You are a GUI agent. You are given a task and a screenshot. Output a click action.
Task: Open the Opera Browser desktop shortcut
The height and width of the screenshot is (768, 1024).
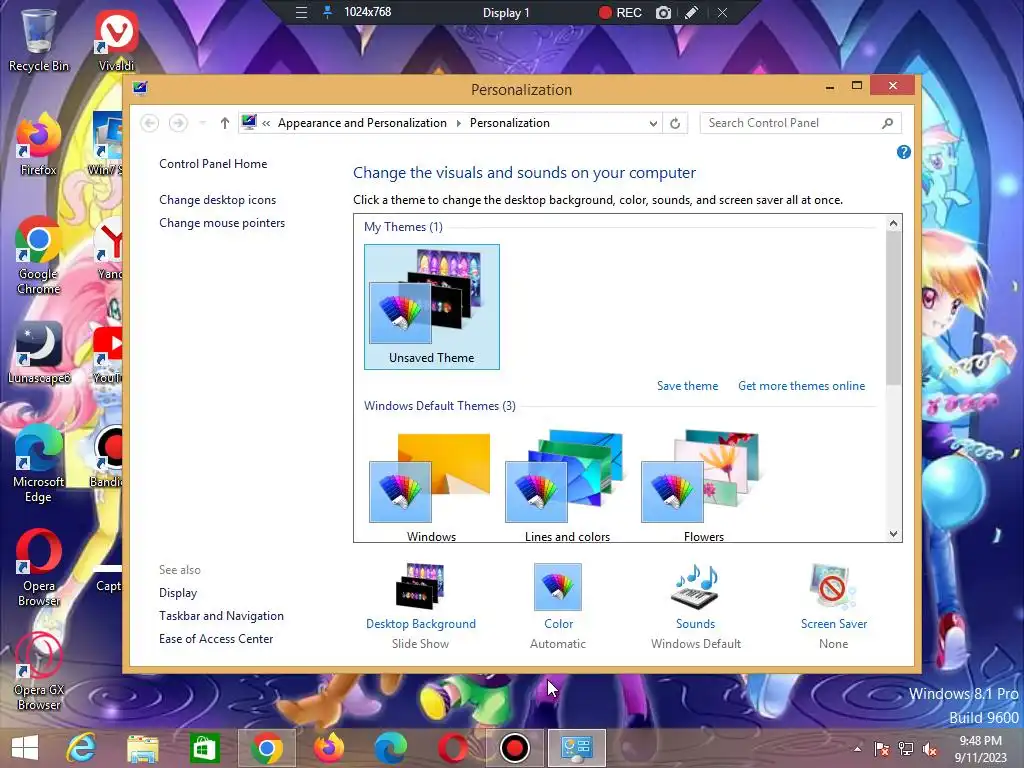38,567
